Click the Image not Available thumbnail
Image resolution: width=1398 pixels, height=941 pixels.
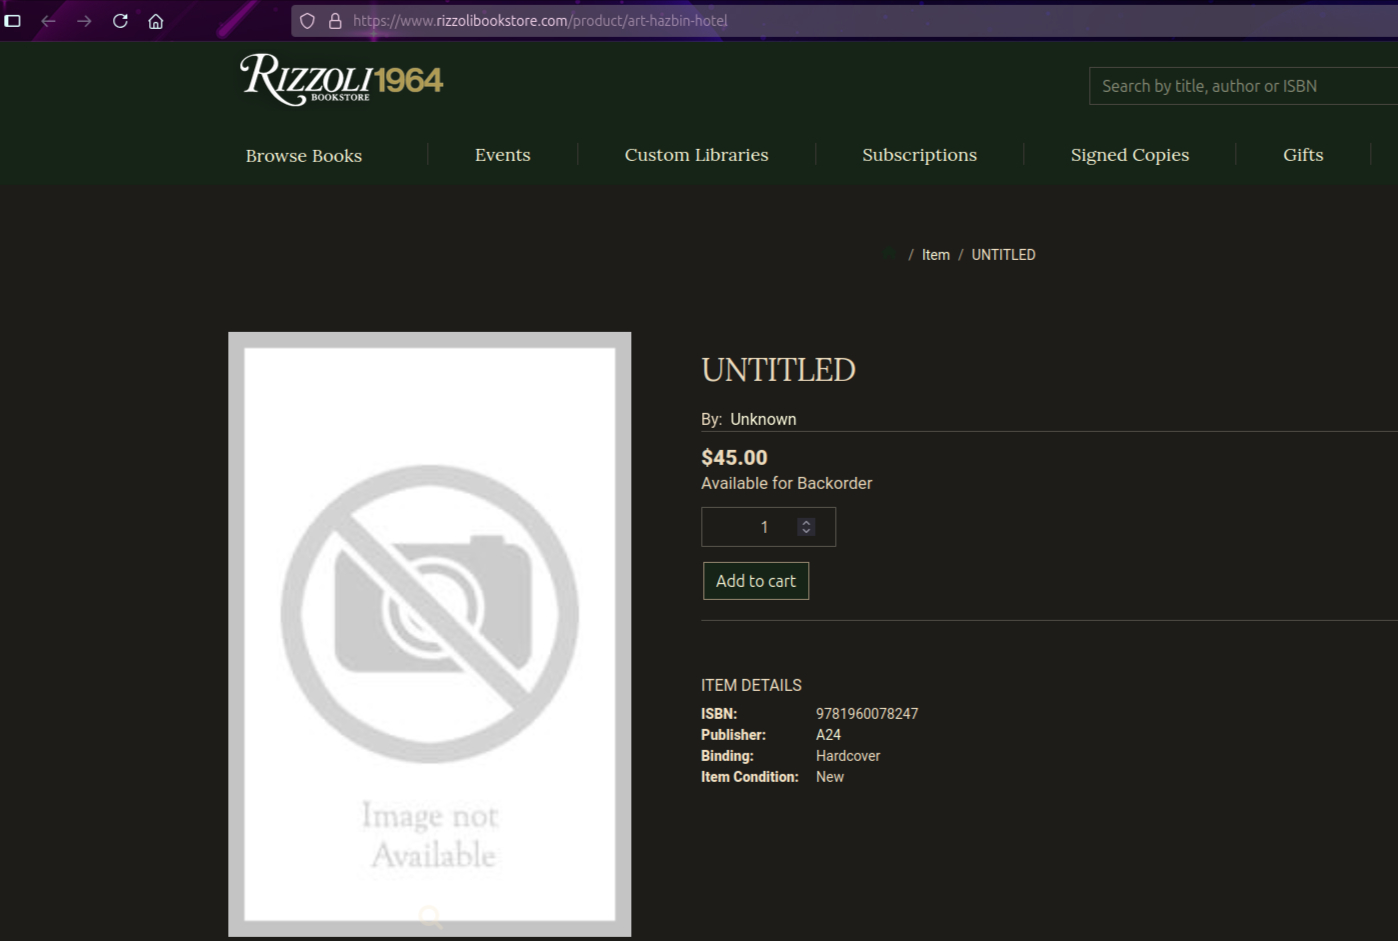[x=430, y=633]
